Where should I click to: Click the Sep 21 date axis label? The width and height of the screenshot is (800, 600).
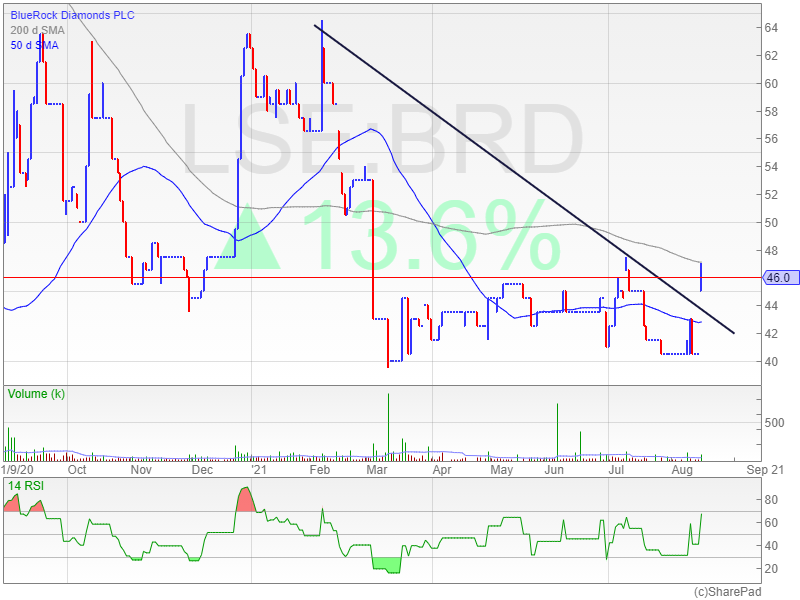click(765, 469)
